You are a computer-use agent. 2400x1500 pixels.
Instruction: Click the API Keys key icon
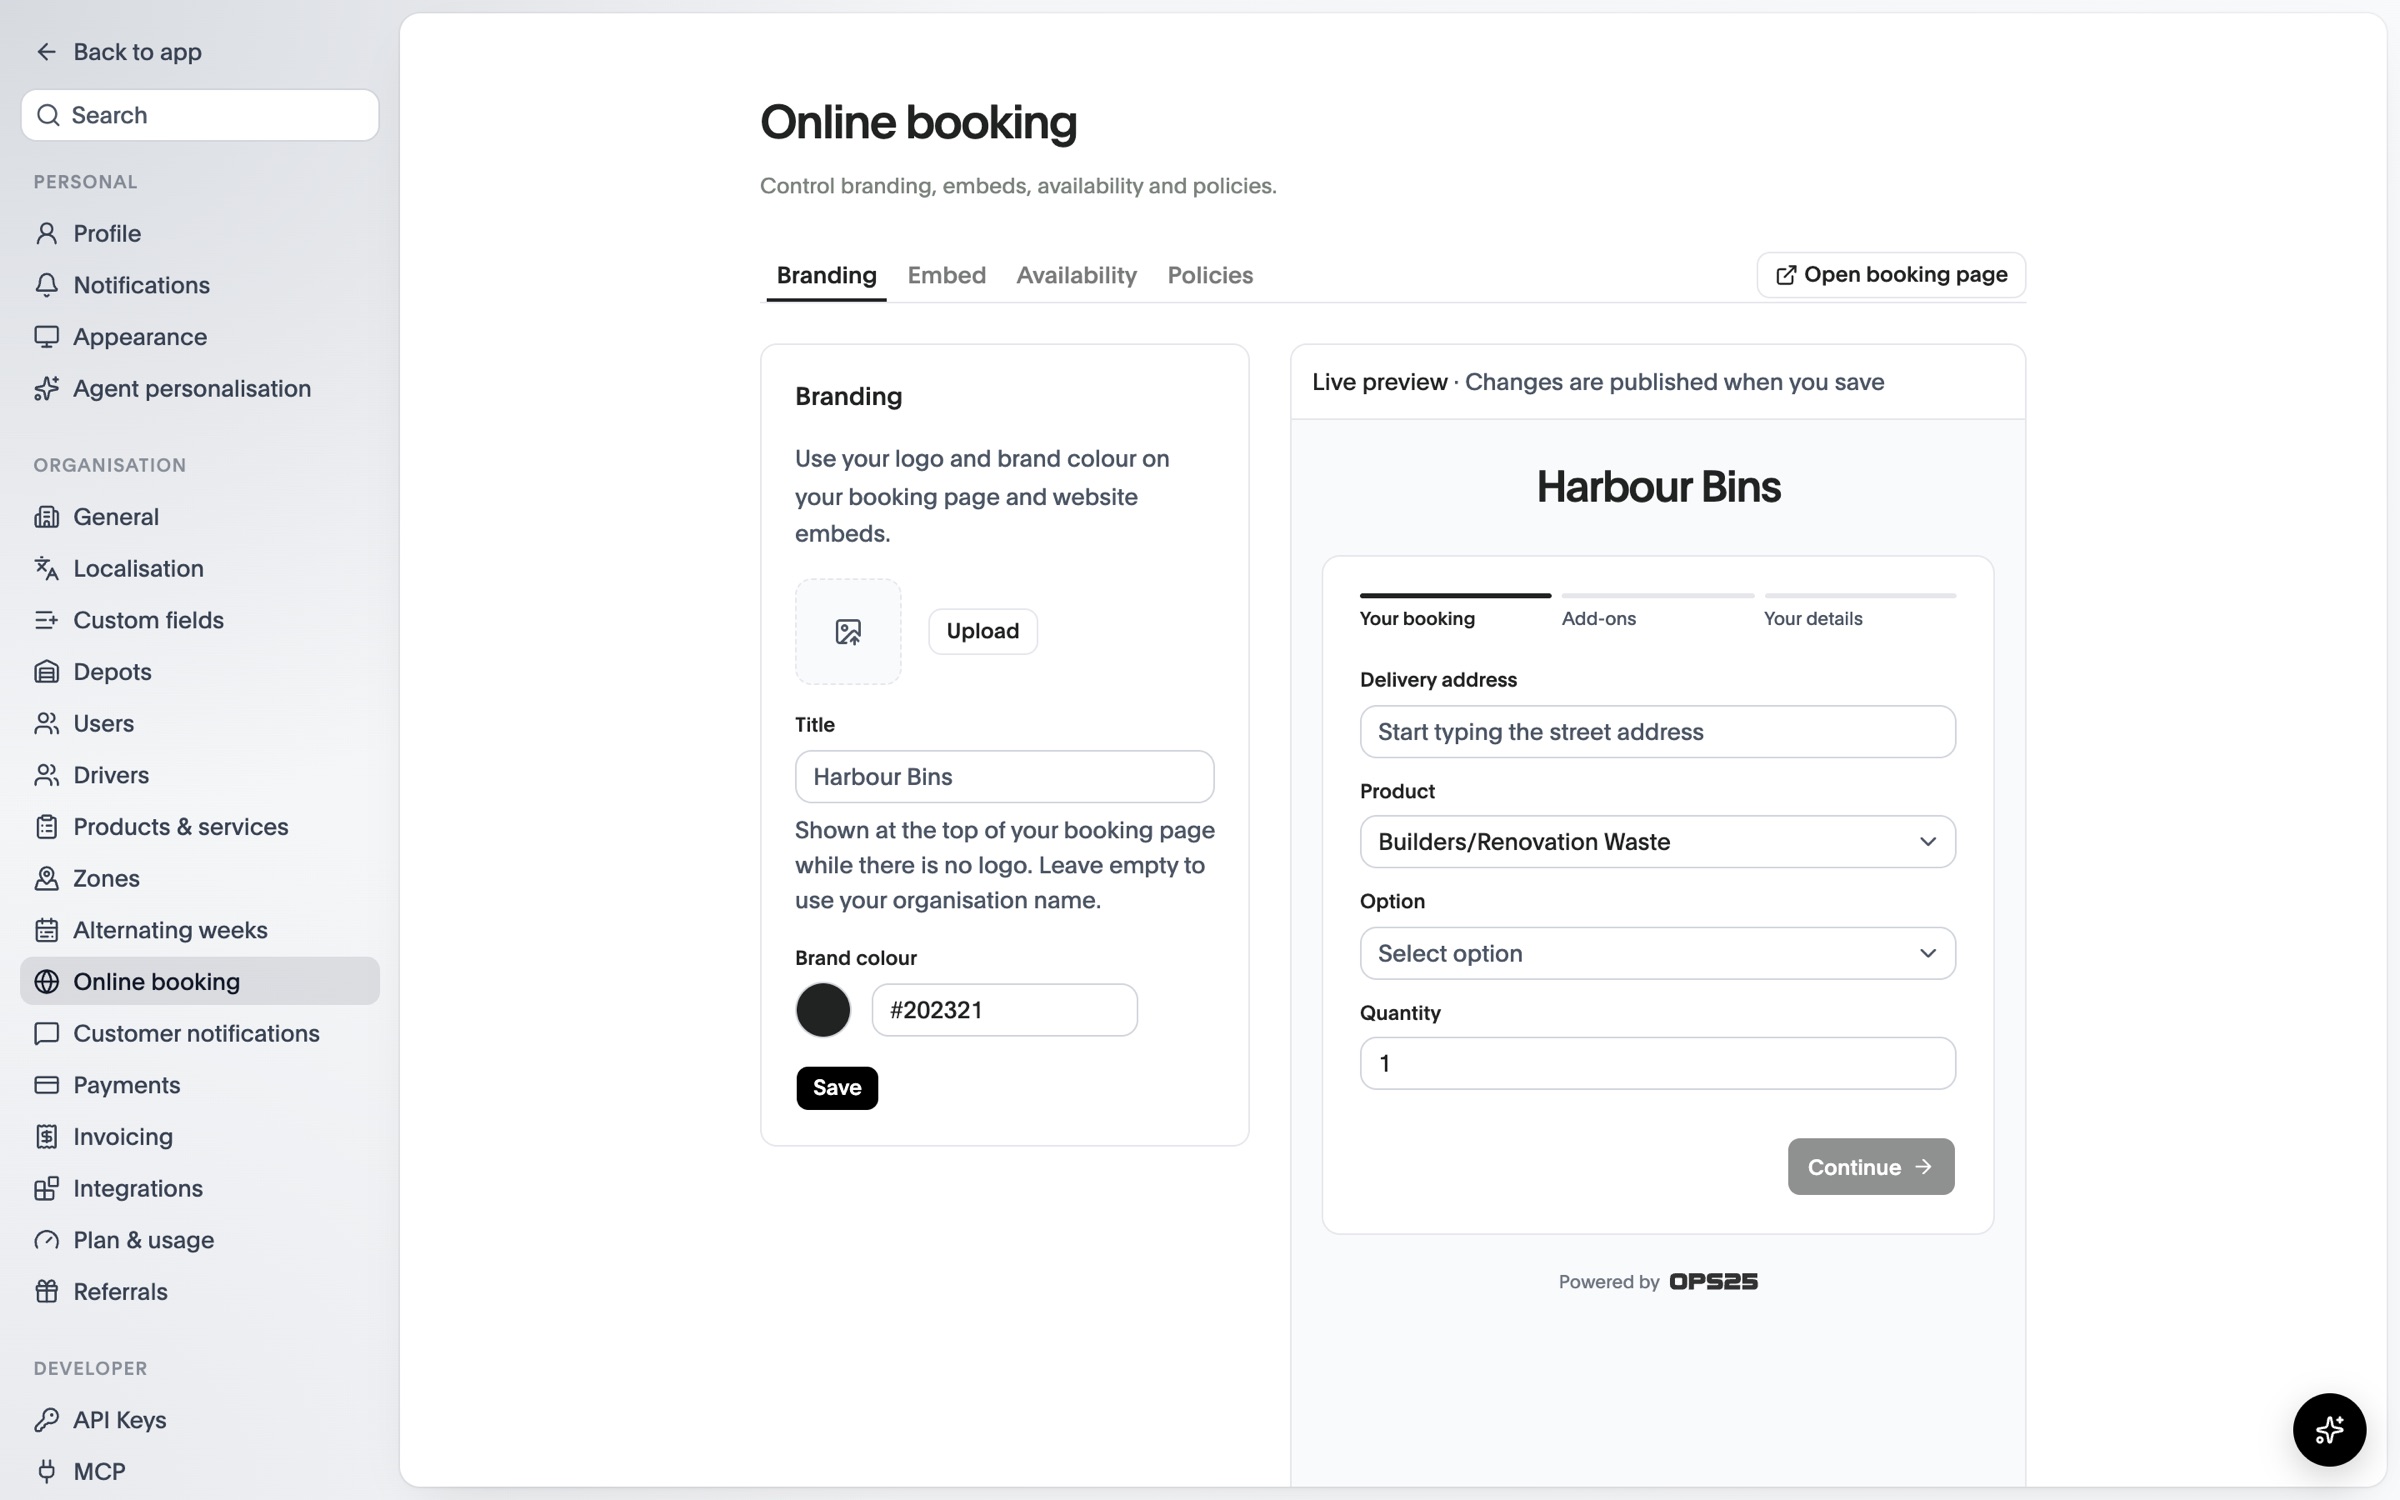46,1420
